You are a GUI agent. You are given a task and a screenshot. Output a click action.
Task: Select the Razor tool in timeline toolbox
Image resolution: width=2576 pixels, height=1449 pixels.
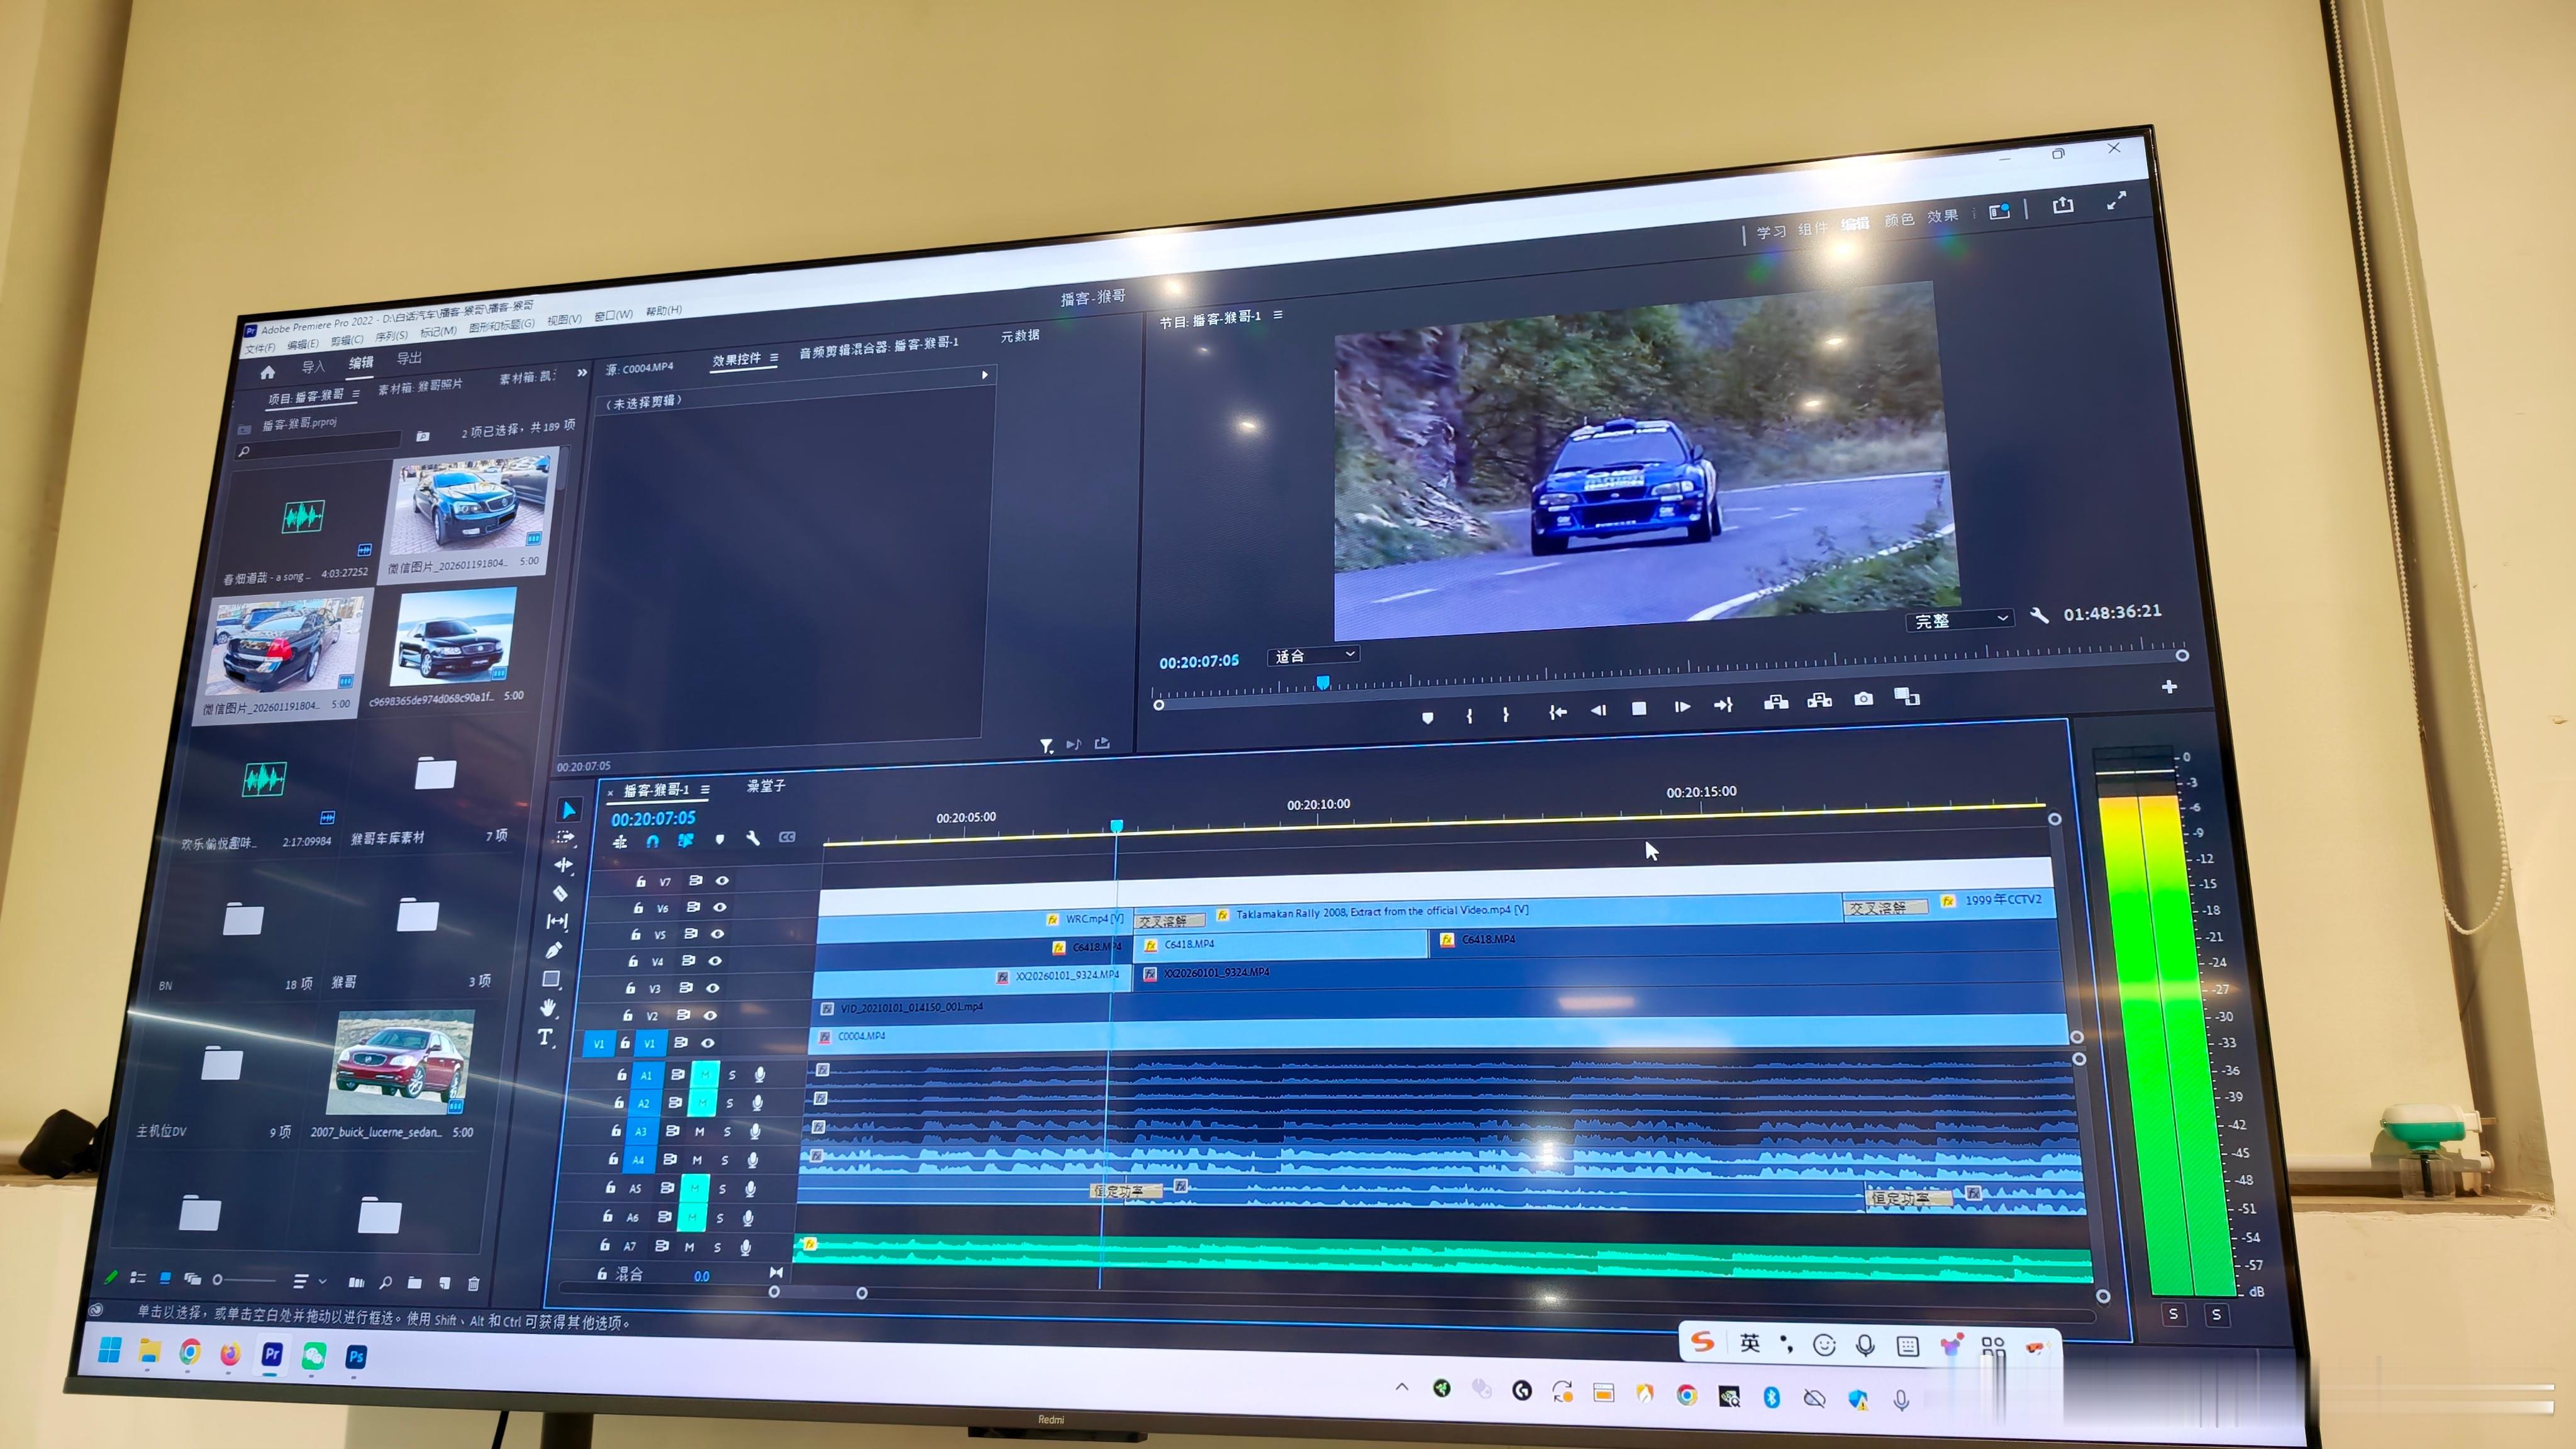(560, 893)
